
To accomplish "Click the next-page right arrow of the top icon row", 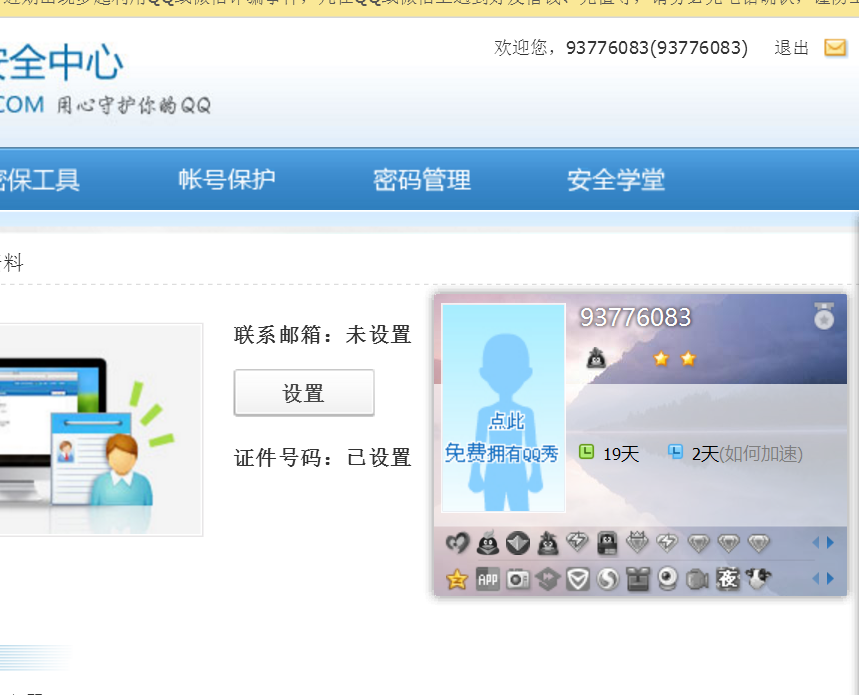I will pos(831,543).
